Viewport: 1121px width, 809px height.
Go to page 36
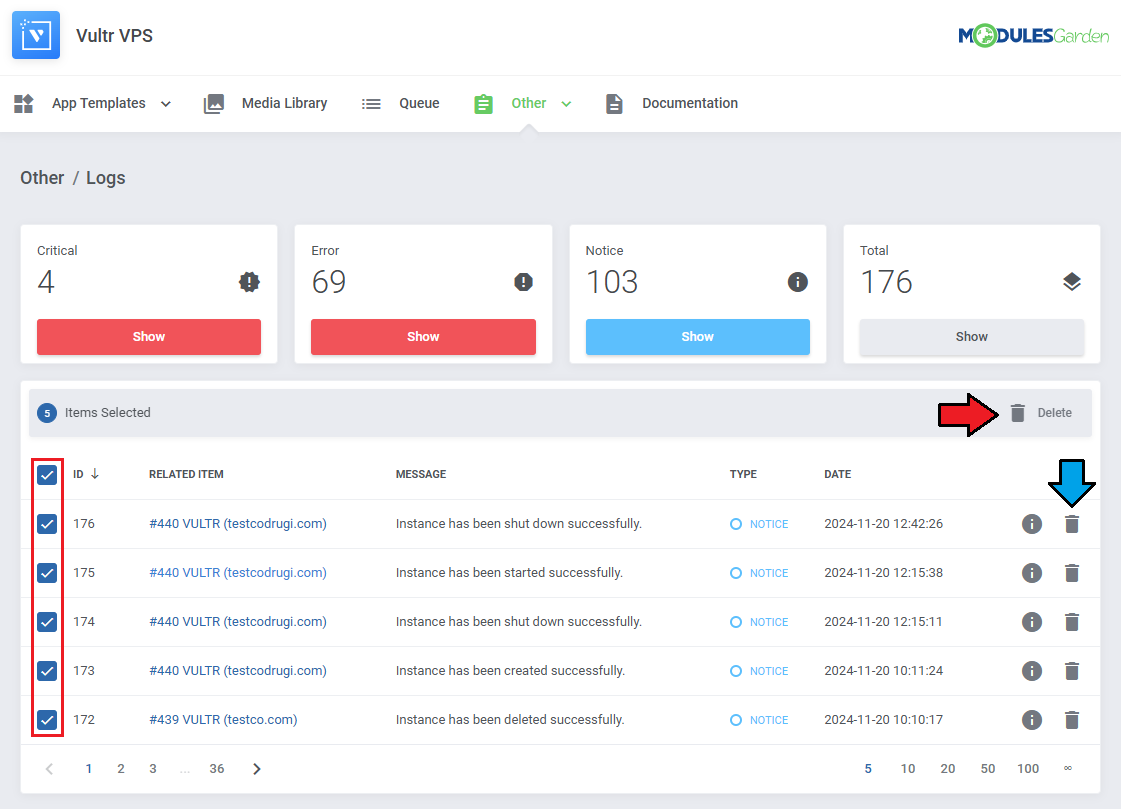[217, 769]
